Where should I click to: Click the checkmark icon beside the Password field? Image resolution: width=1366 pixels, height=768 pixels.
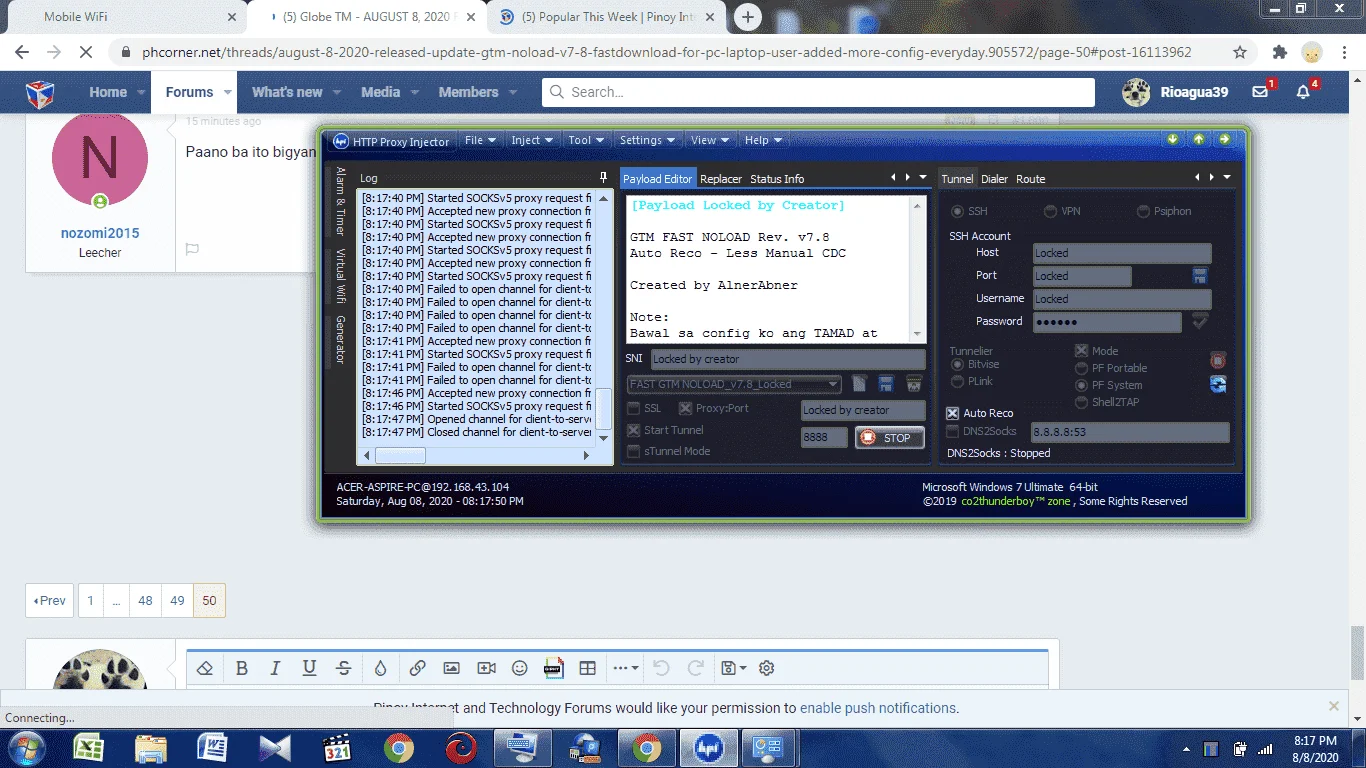click(1200, 321)
